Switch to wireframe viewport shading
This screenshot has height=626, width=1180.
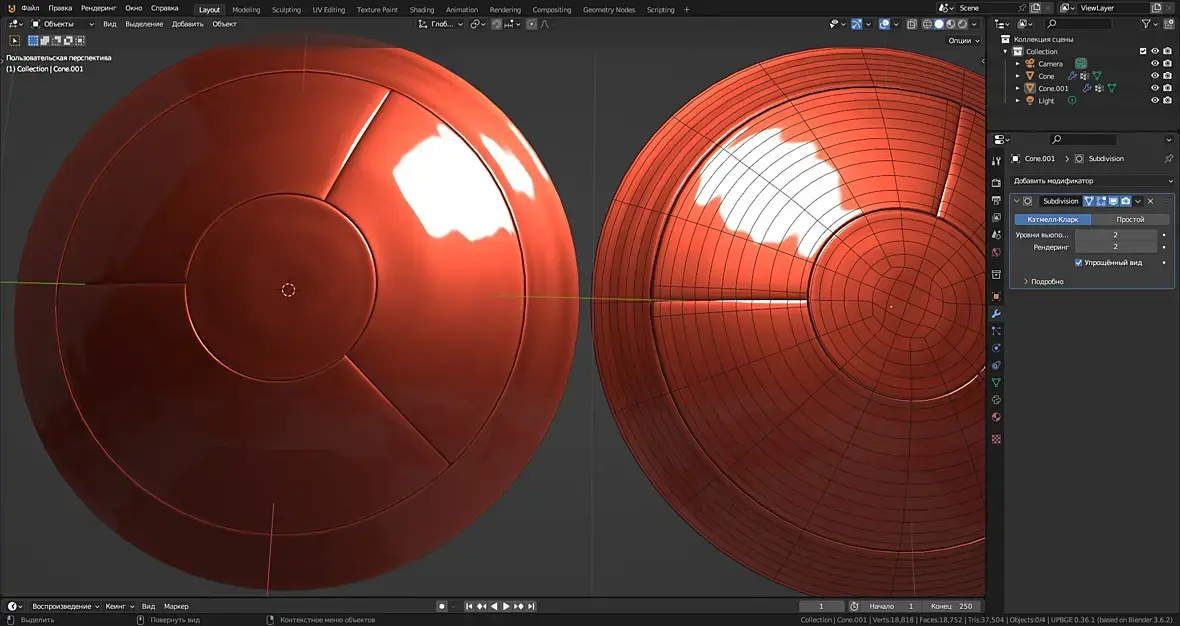(x=927, y=24)
